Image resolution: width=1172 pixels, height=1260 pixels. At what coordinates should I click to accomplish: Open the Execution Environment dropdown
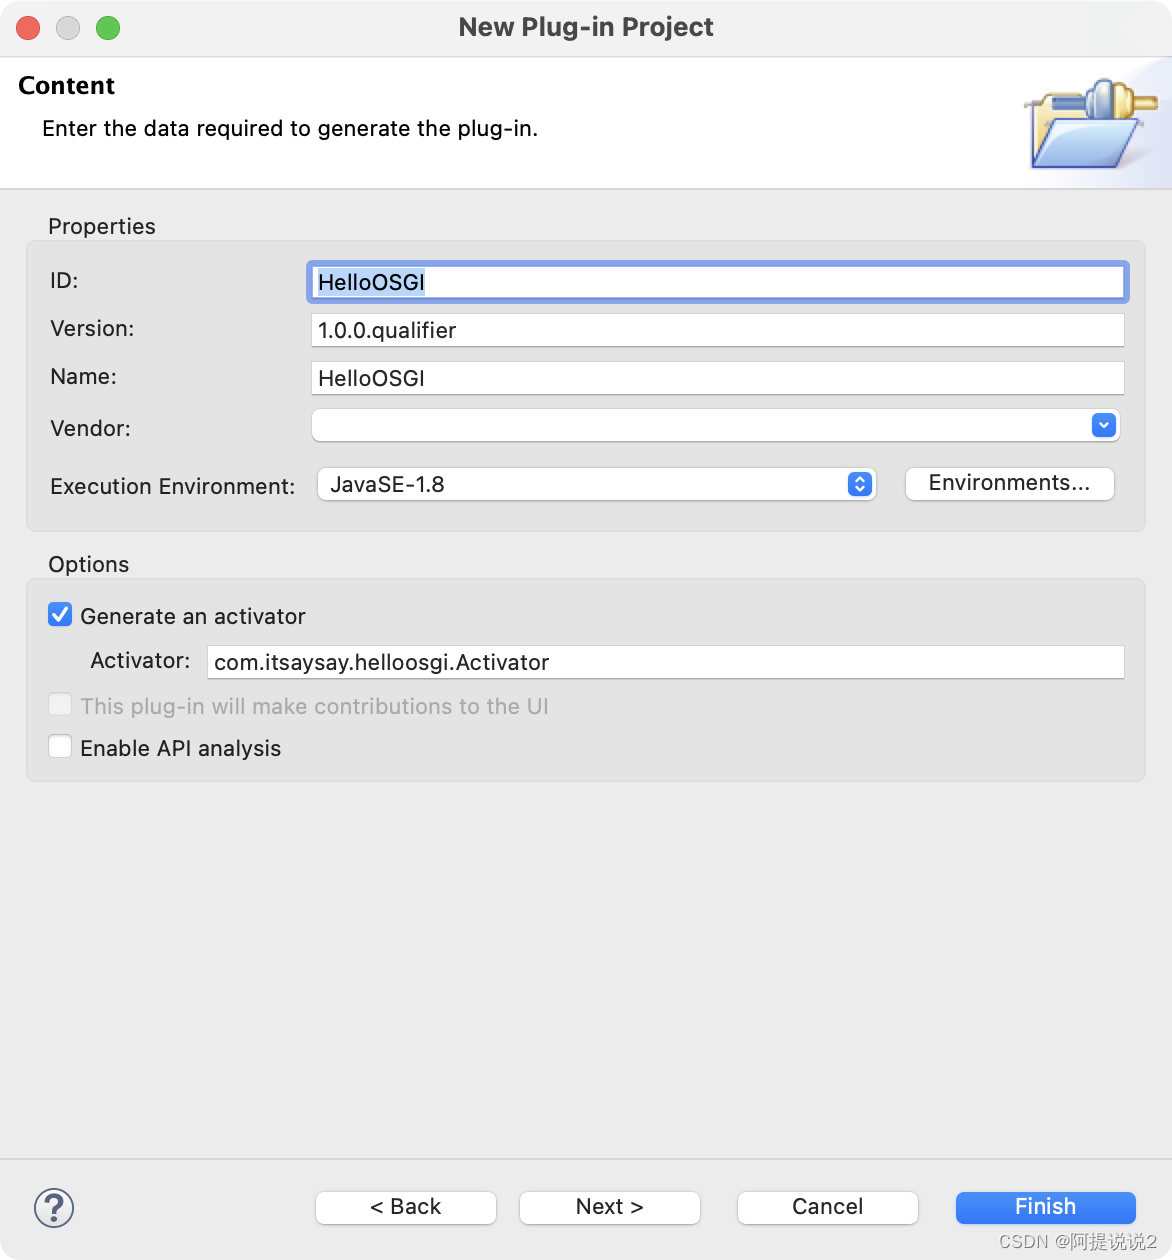tap(596, 484)
